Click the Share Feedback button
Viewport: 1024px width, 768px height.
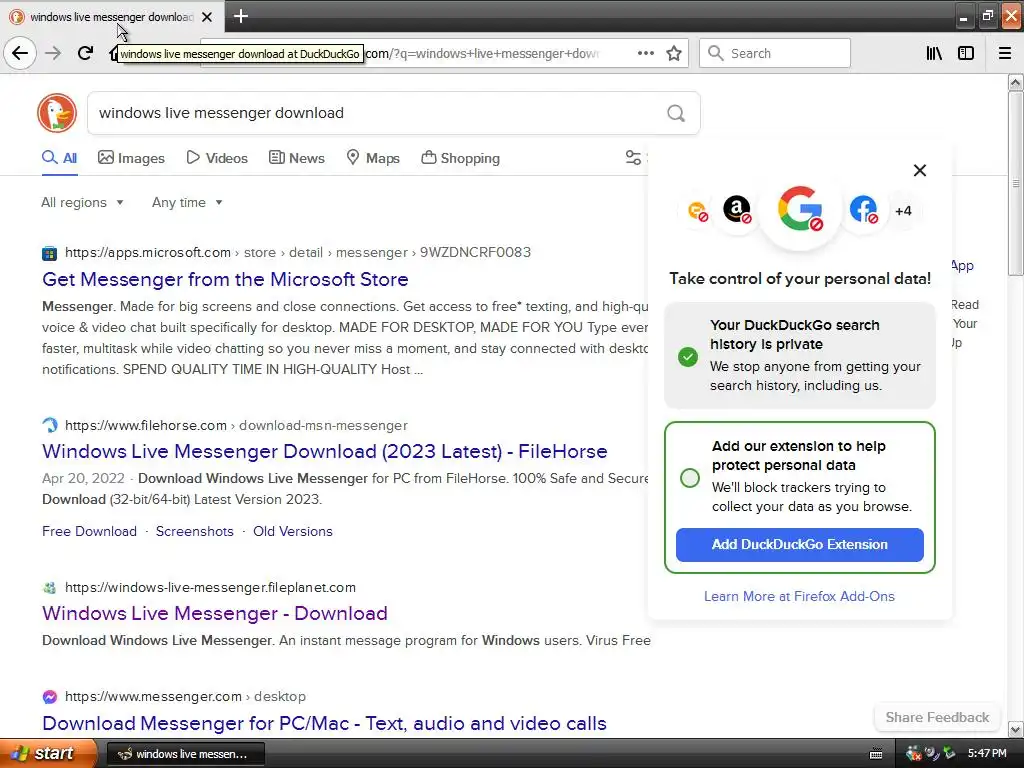click(937, 717)
